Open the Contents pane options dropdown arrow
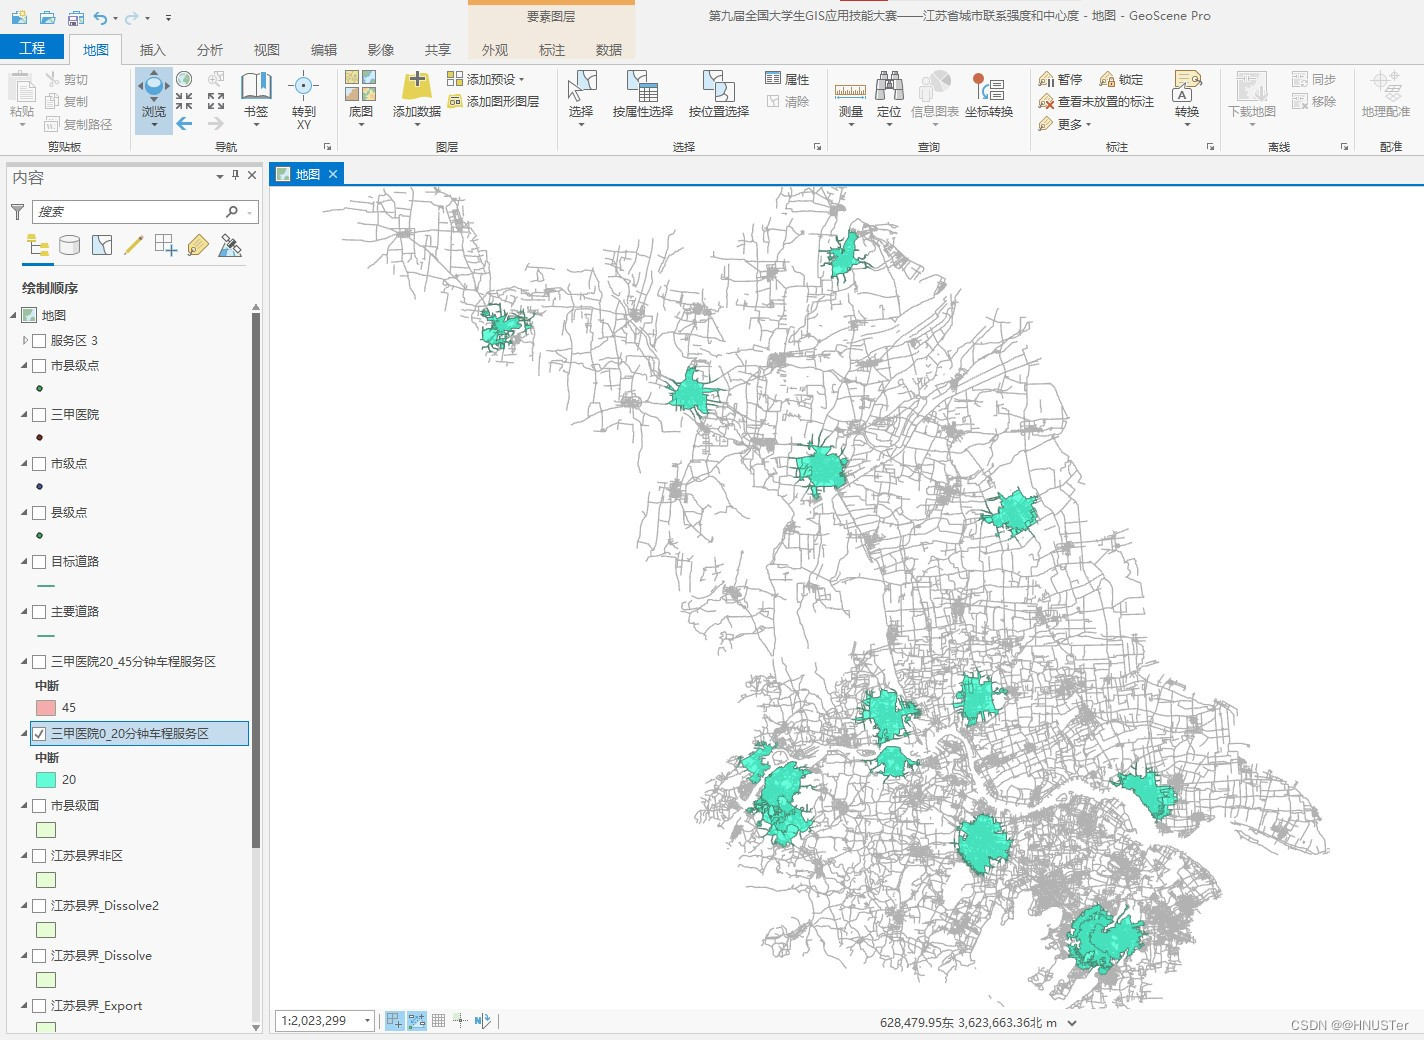Image resolution: width=1424 pixels, height=1040 pixels. pyautogui.click(x=219, y=176)
